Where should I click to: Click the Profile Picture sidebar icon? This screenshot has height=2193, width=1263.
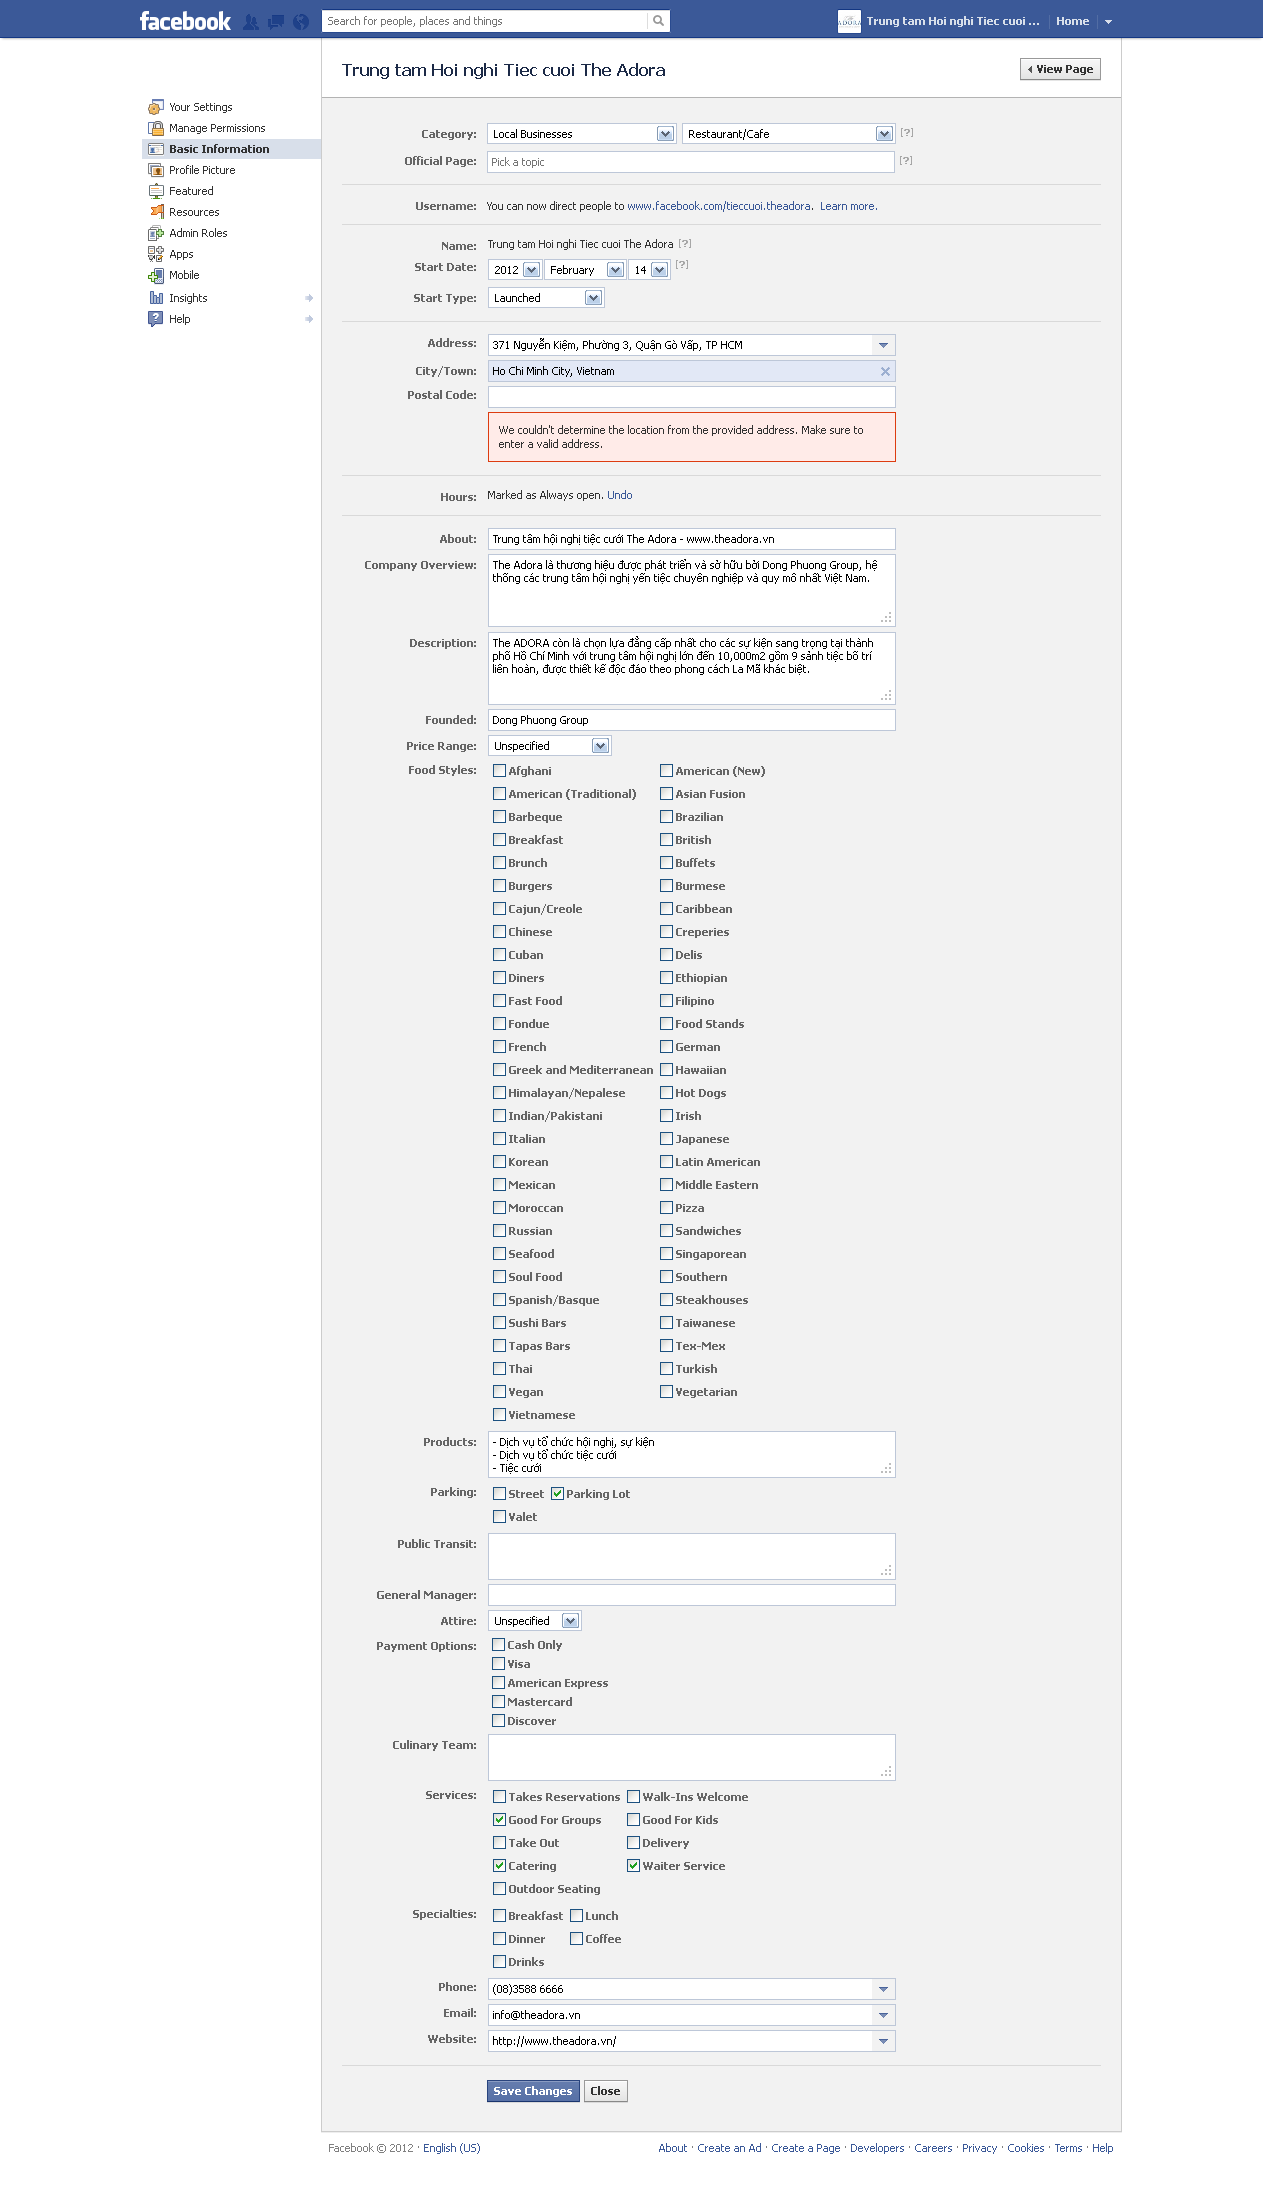(156, 170)
